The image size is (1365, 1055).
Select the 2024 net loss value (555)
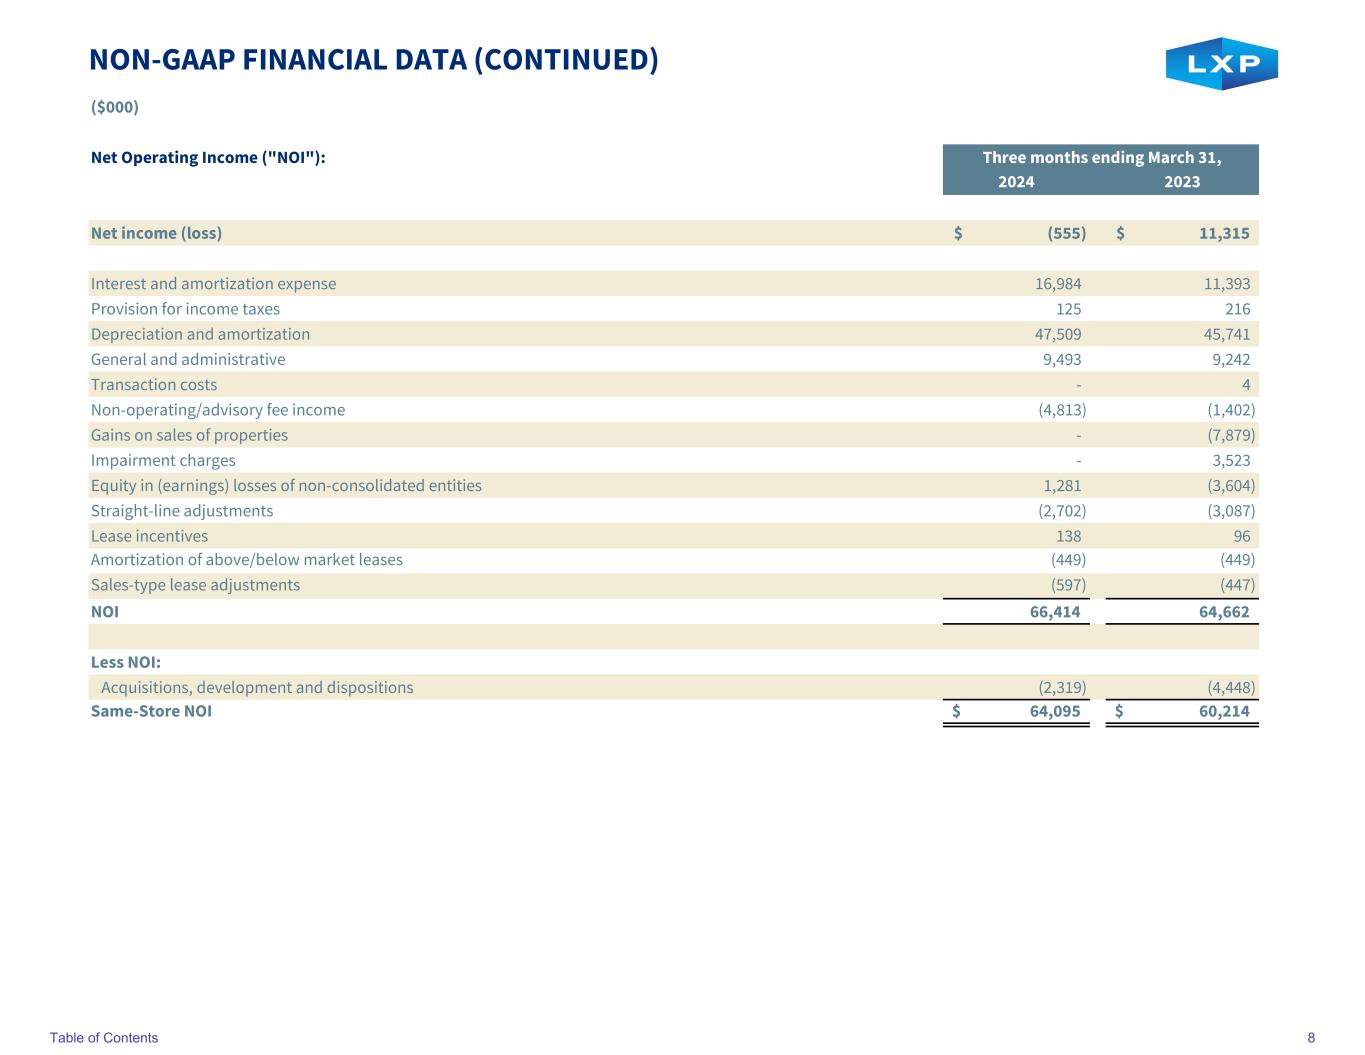pyautogui.click(x=1066, y=233)
